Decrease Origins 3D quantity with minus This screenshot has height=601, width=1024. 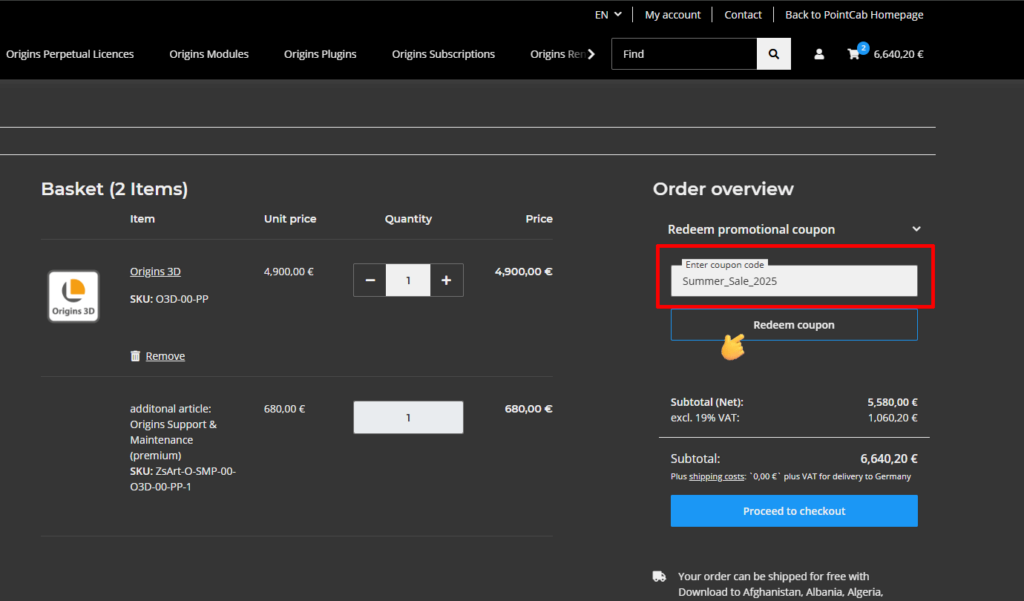click(370, 280)
